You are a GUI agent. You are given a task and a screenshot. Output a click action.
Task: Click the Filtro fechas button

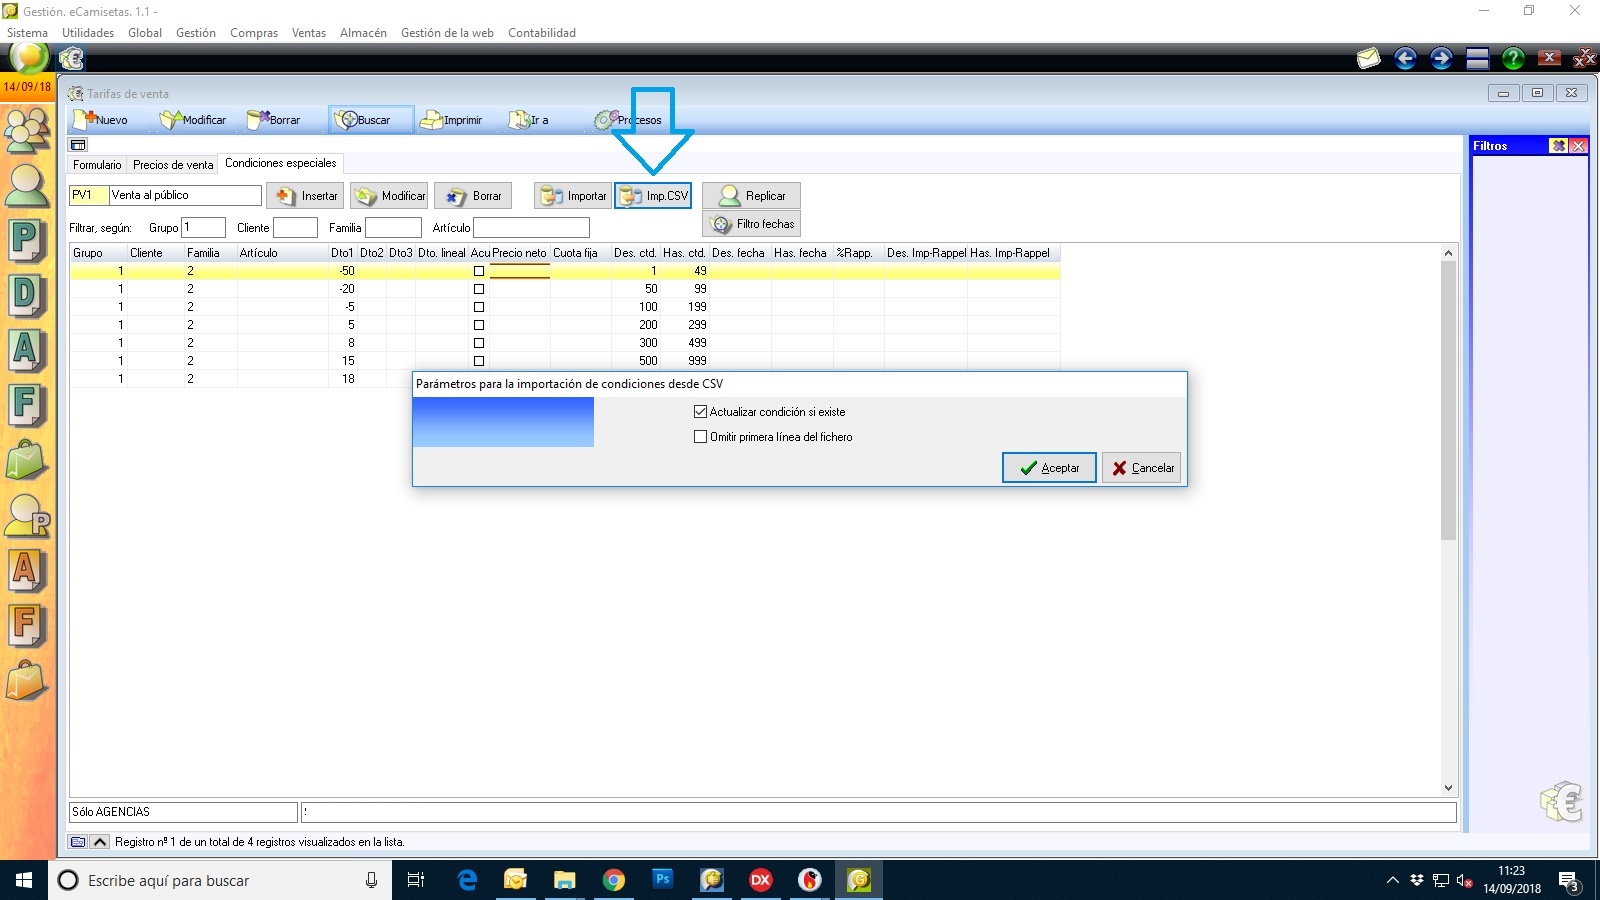(x=751, y=224)
